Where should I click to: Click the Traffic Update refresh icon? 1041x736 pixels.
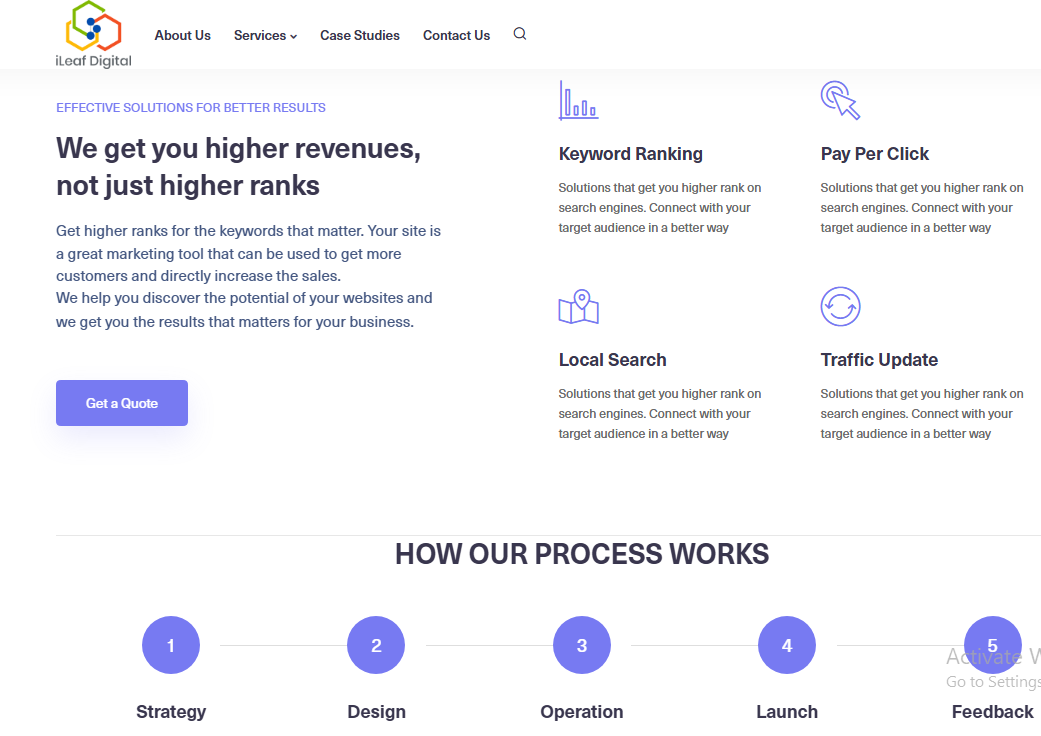point(840,307)
